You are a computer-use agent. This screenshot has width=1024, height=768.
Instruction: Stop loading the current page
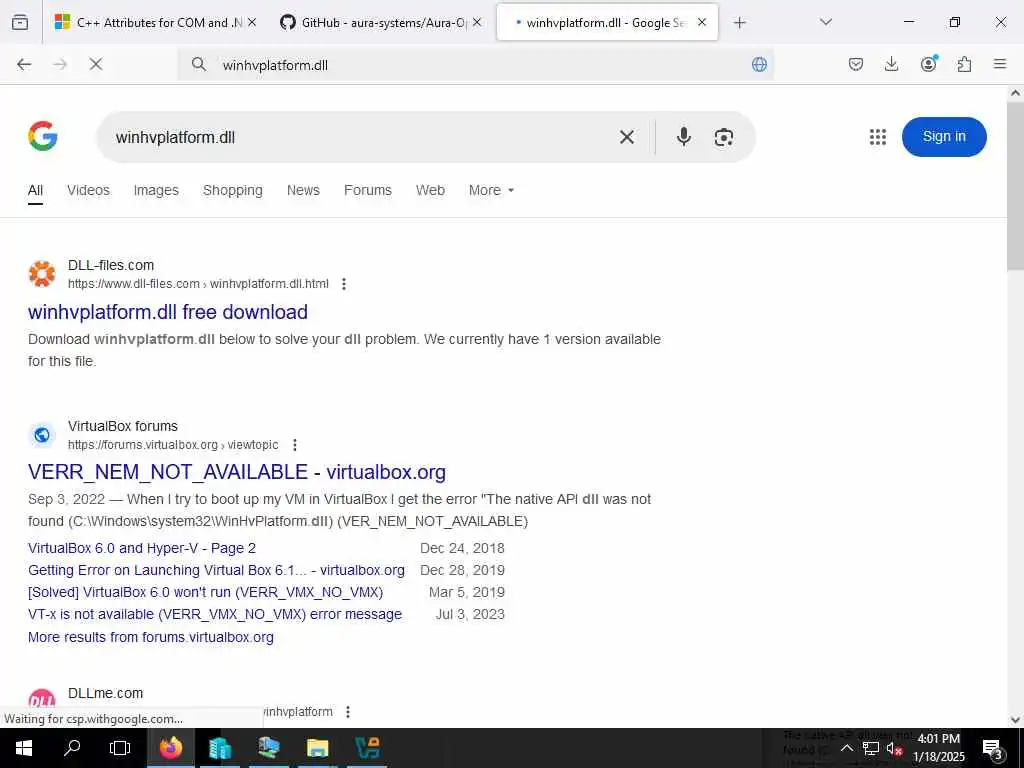pos(95,64)
